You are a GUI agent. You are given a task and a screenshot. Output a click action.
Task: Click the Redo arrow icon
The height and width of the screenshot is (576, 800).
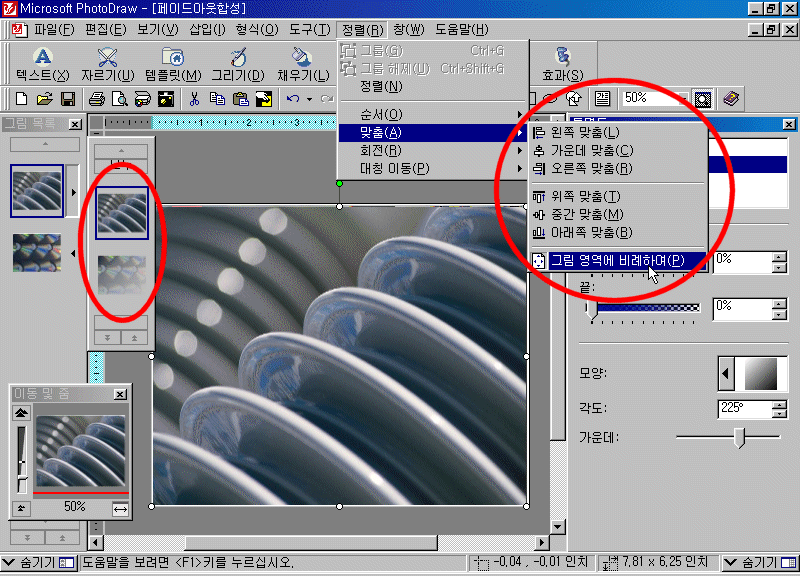pos(327,98)
